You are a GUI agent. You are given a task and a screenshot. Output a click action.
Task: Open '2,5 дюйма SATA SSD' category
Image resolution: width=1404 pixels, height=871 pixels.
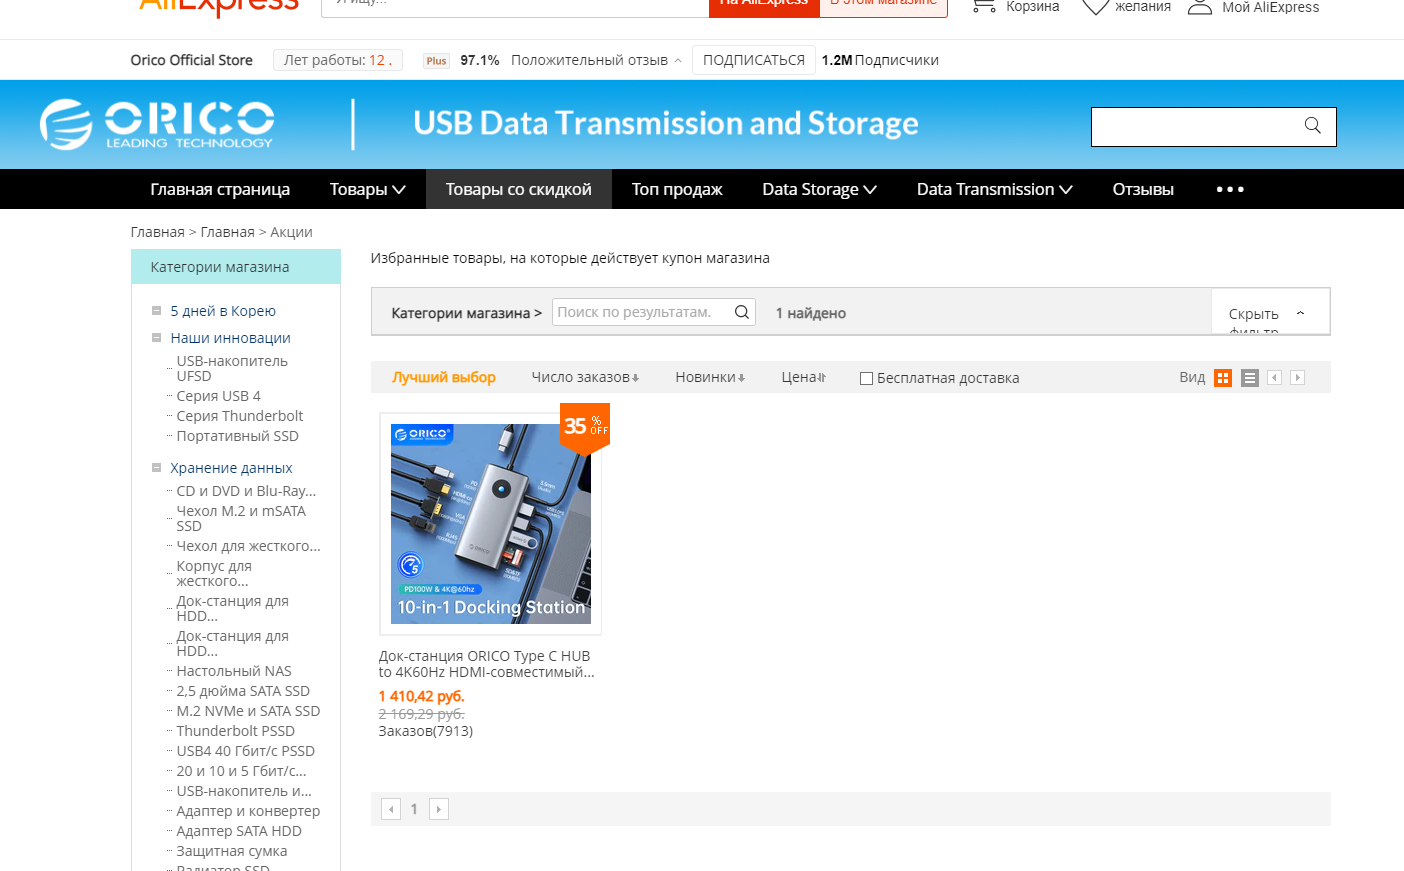[243, 691]
